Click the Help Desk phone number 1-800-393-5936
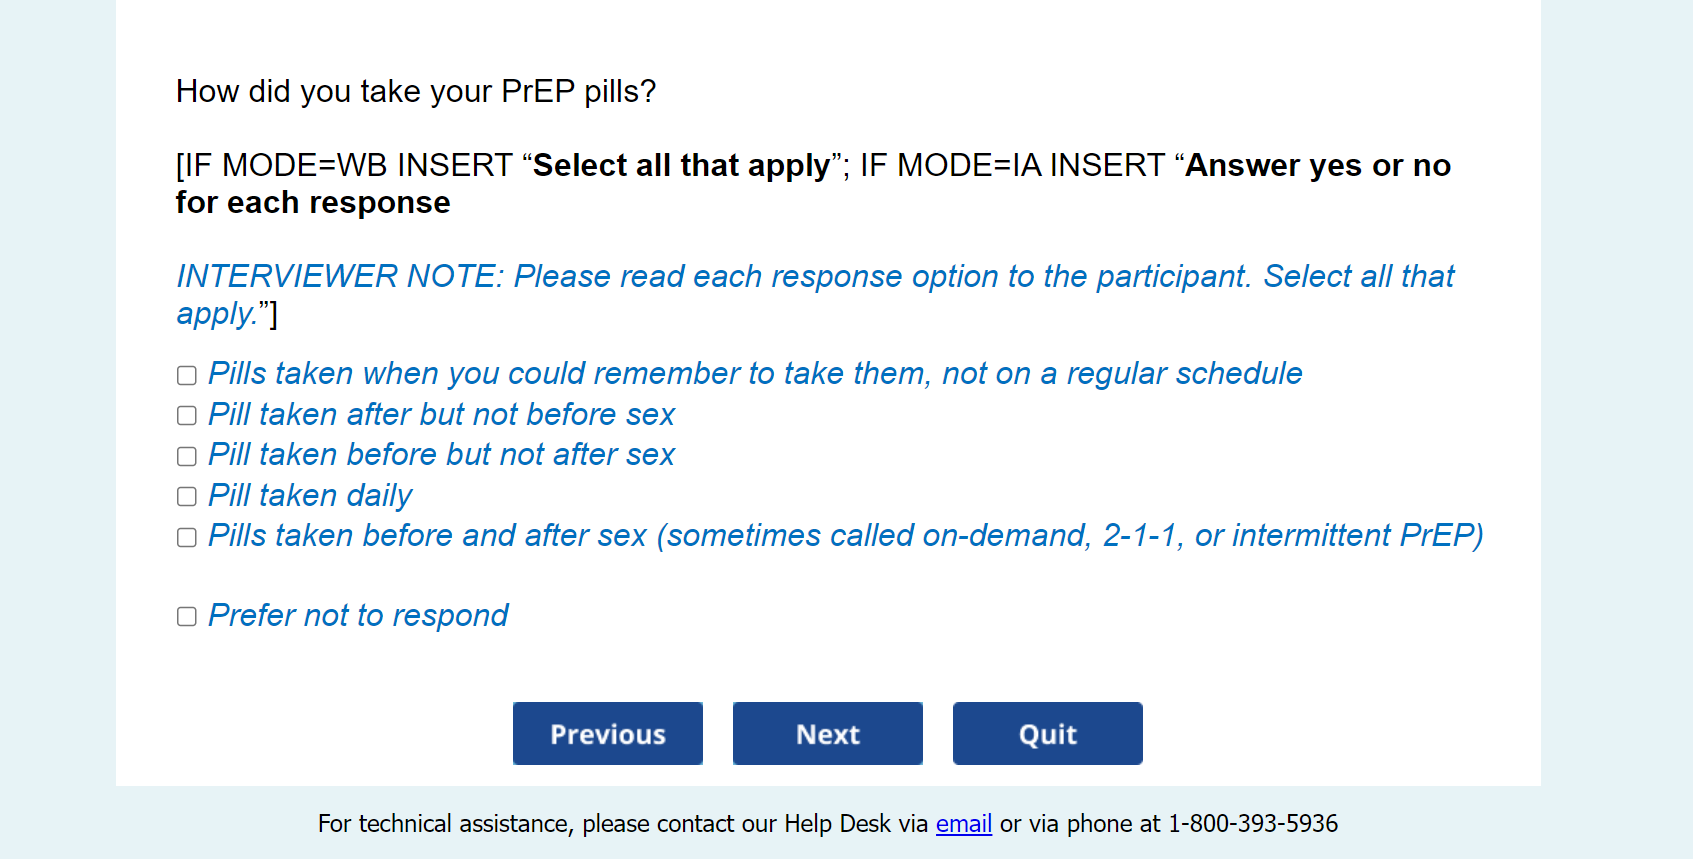1693x859 pixels. coord(1253,824)
